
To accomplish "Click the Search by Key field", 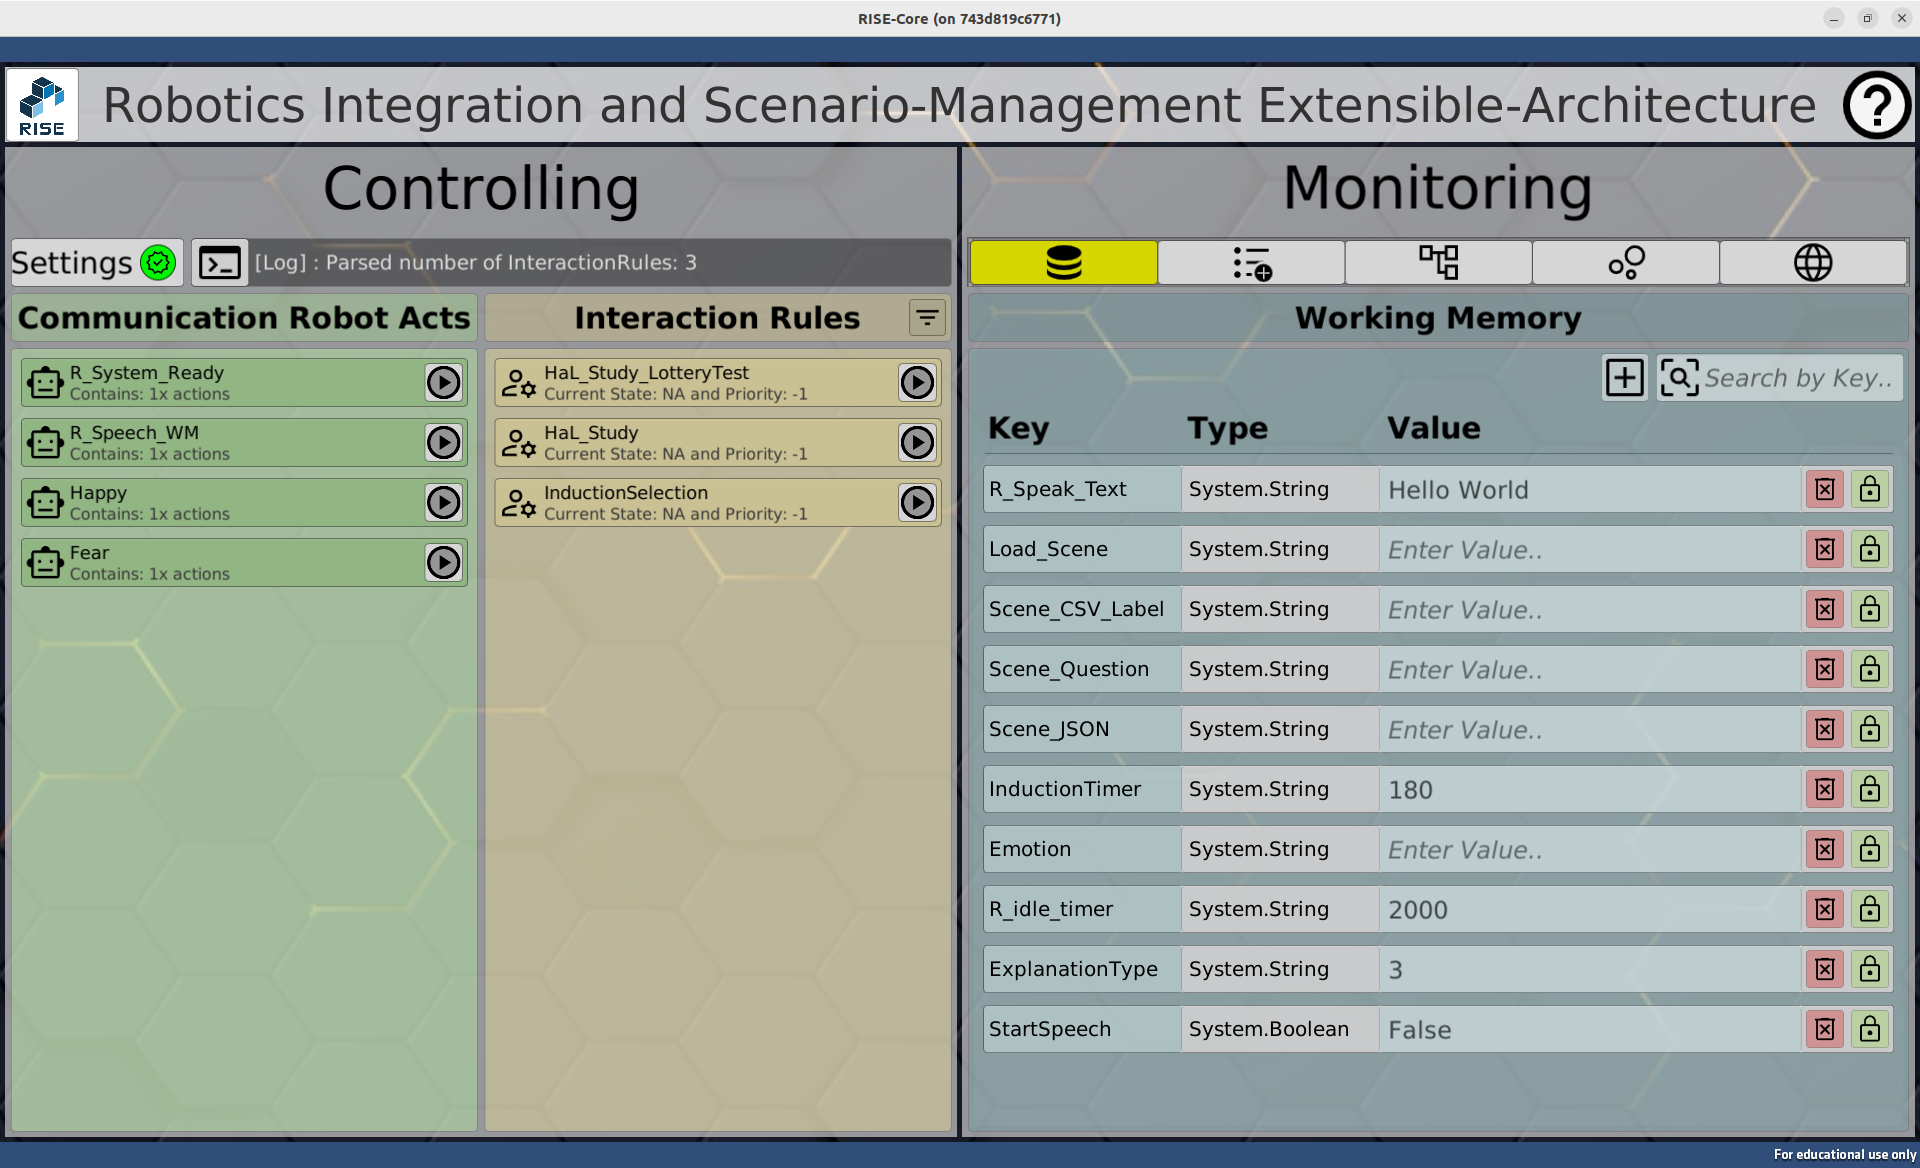I will click(x=1797, y=378).
